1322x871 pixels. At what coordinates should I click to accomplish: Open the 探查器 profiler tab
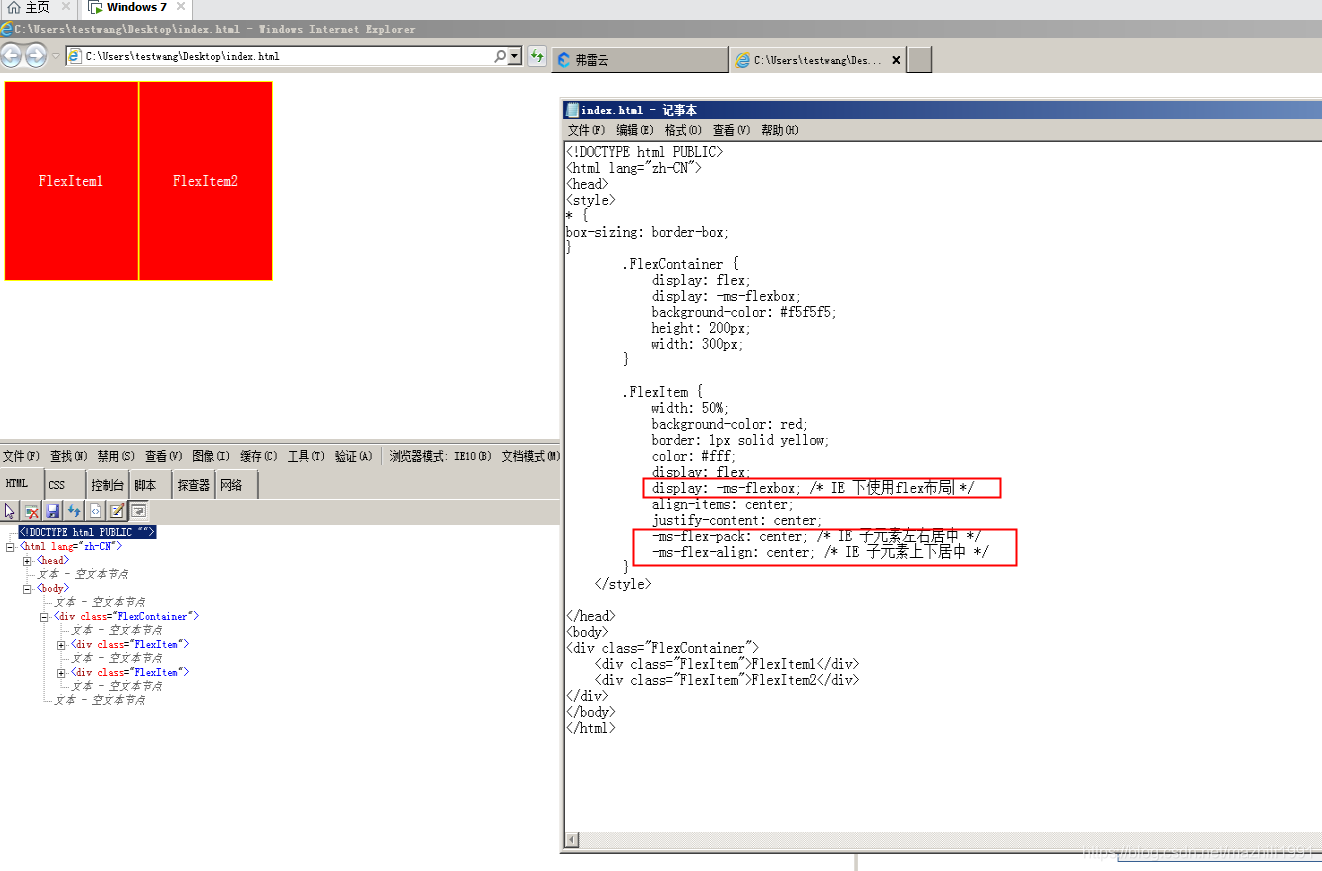[194, 485]
